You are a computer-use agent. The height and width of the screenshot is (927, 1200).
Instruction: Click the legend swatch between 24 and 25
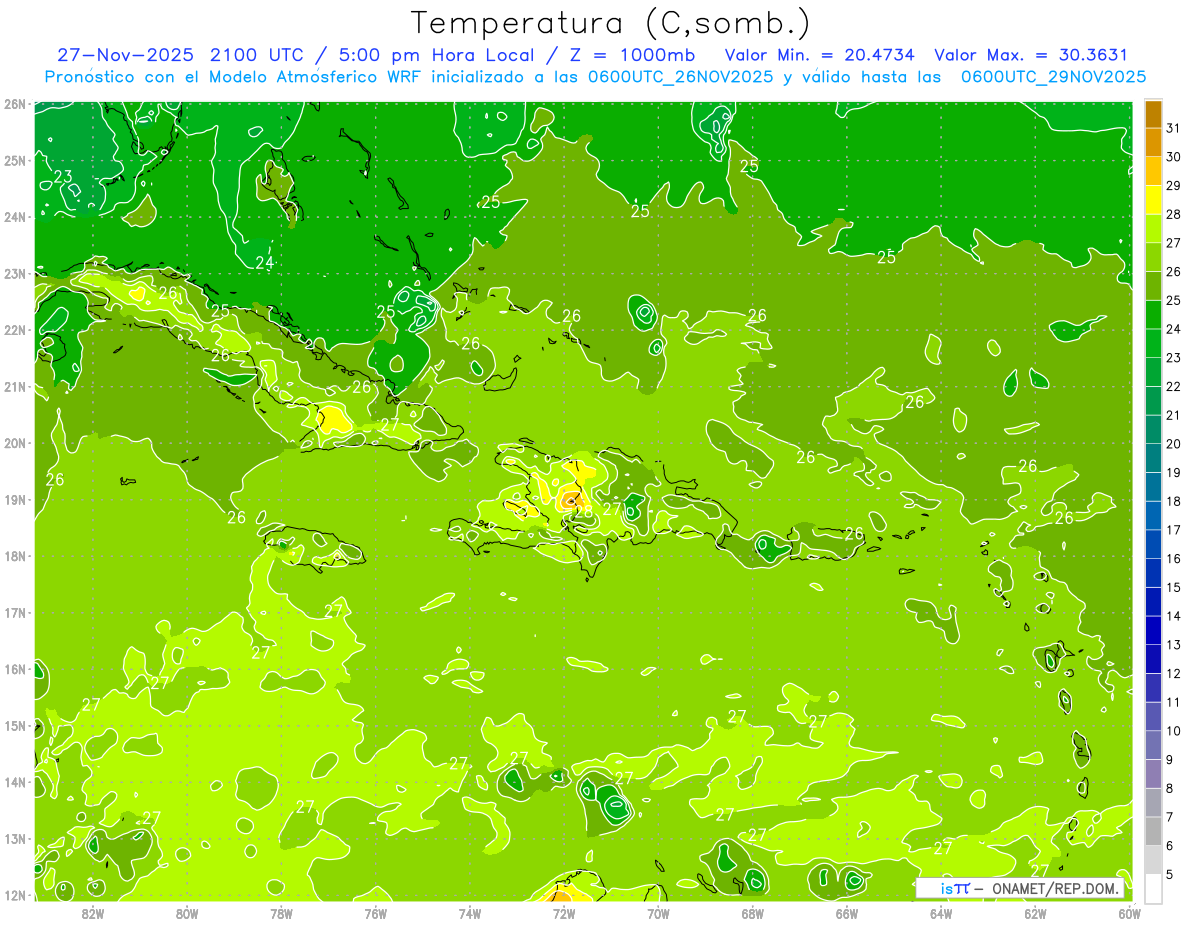tap(1153, 314)
